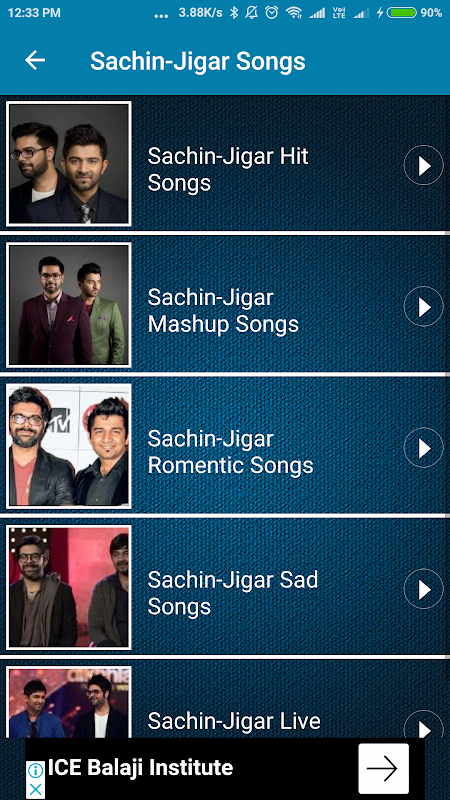450x800 pixels.
Task: Play Sachin-Jigar Romentic Songs
Action: click(423, 448)
